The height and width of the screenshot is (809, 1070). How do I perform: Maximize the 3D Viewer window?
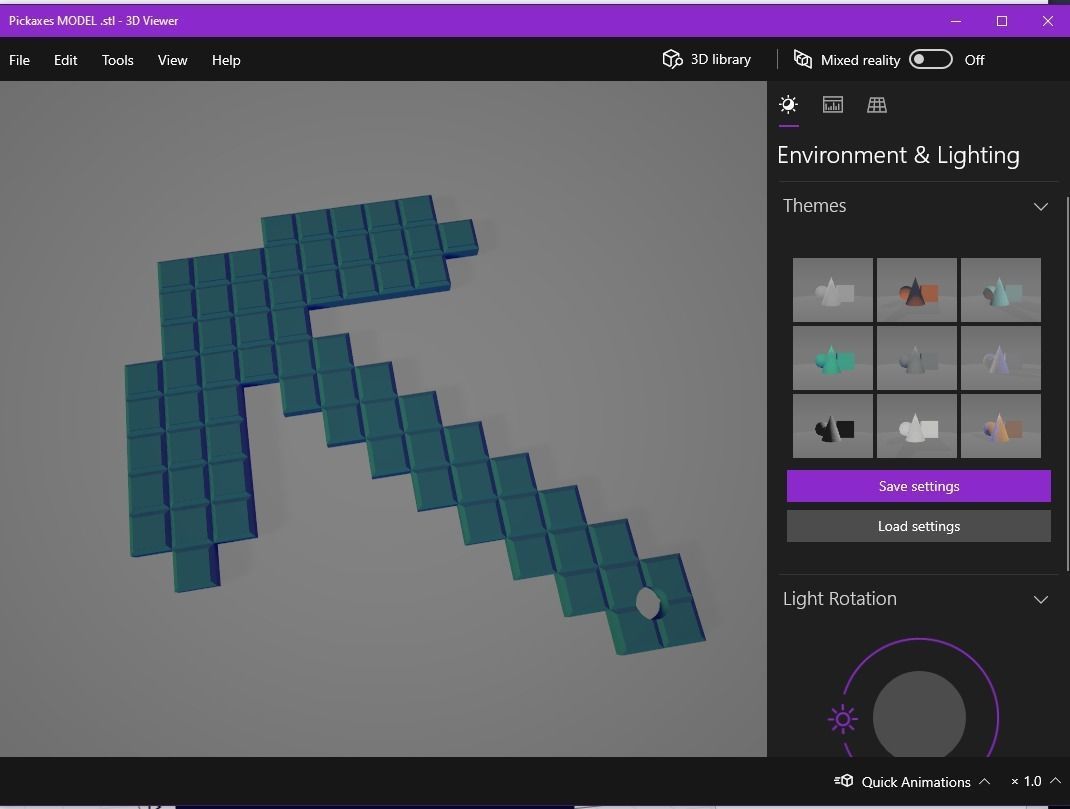pyautogui.click(x=1002, y=21)
